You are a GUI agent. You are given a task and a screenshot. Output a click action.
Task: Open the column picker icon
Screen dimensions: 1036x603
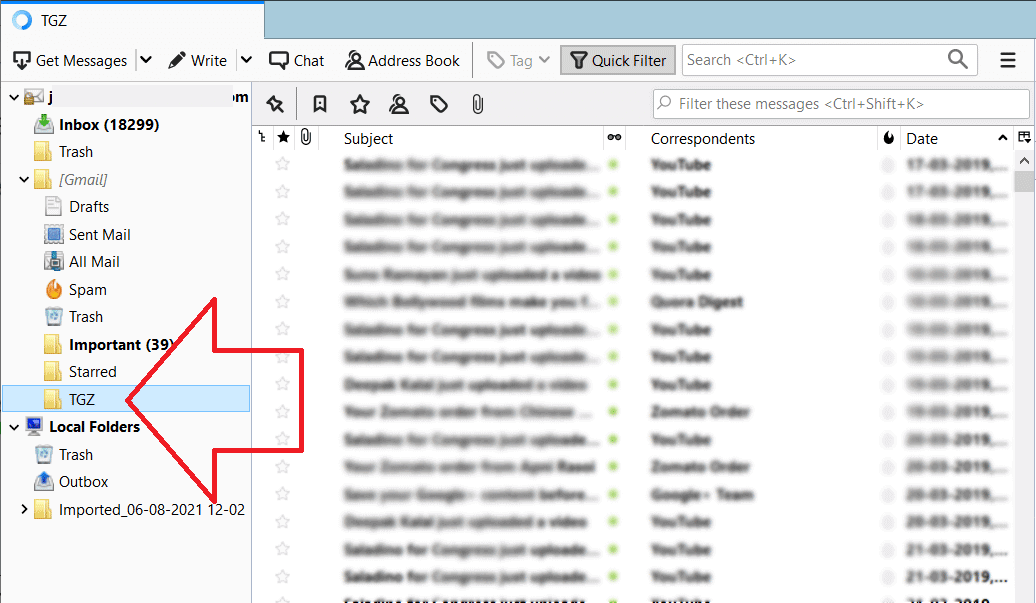1024,137
